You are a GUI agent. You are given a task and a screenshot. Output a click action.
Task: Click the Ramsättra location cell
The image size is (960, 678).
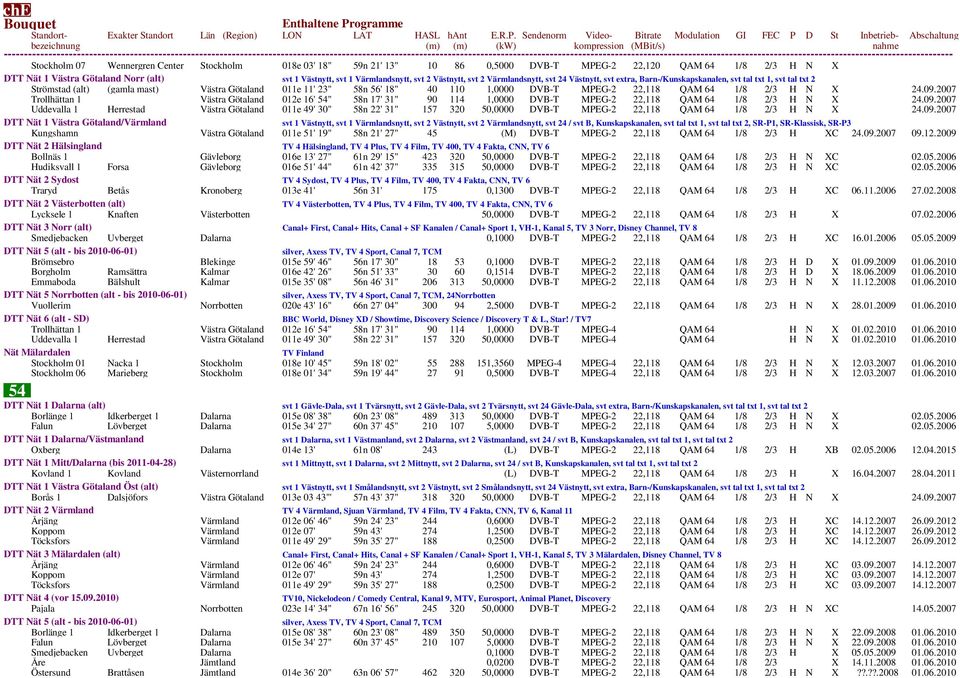(127, 272)
